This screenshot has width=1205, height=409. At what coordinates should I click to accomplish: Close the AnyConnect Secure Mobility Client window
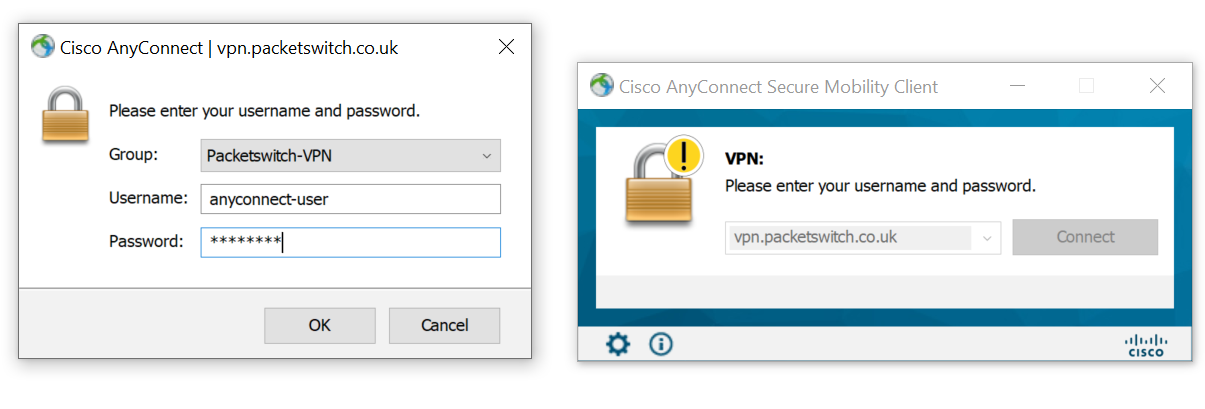pos(1157,86)
